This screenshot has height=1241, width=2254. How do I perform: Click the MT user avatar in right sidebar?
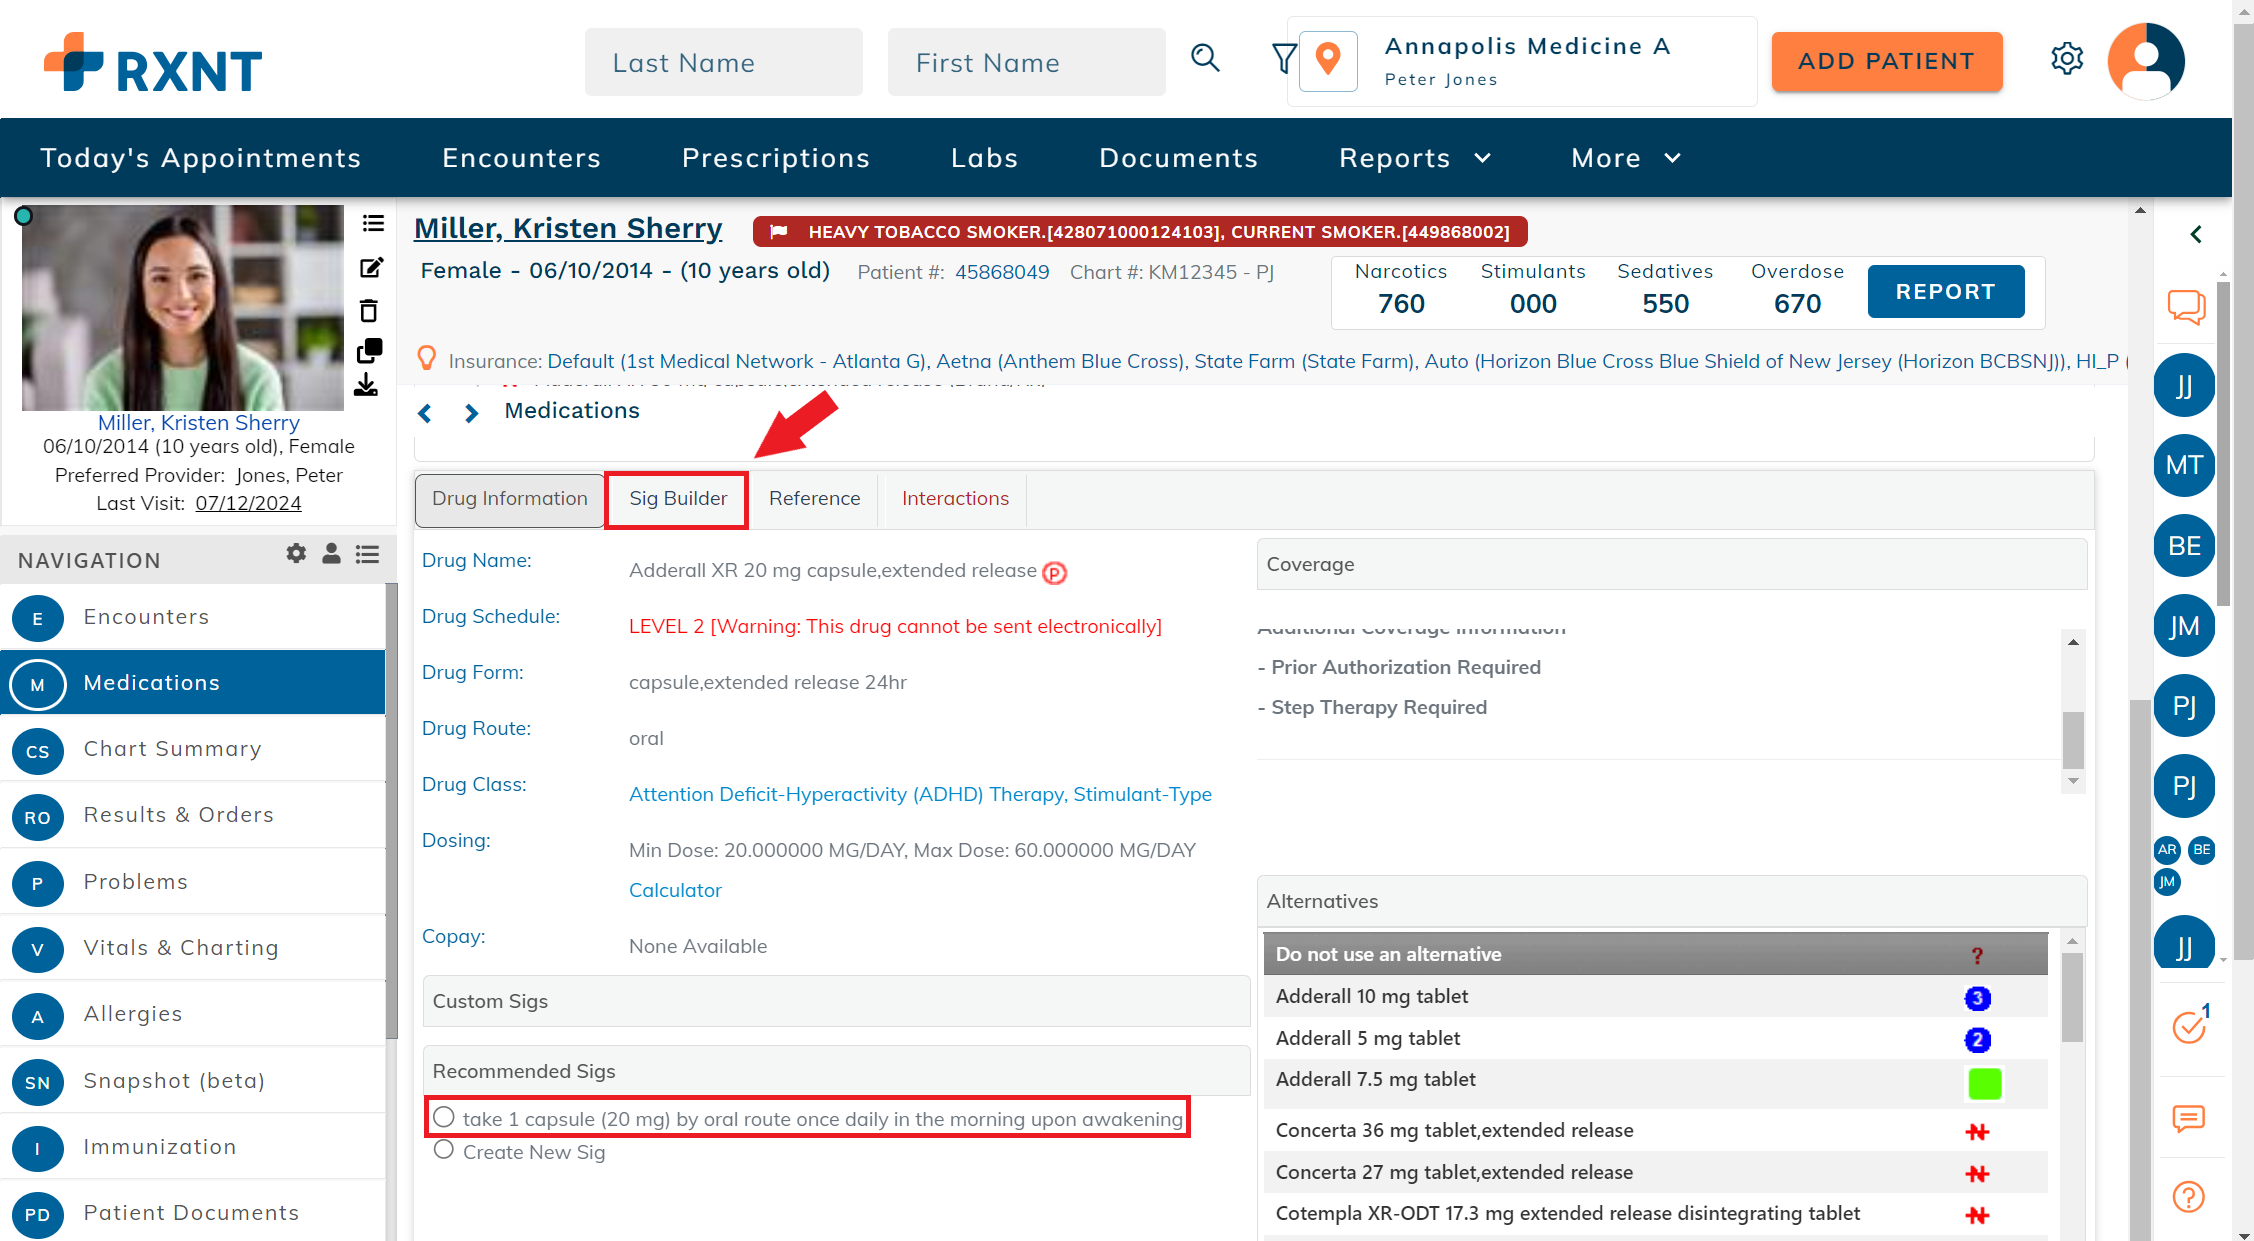point(2184,465)
